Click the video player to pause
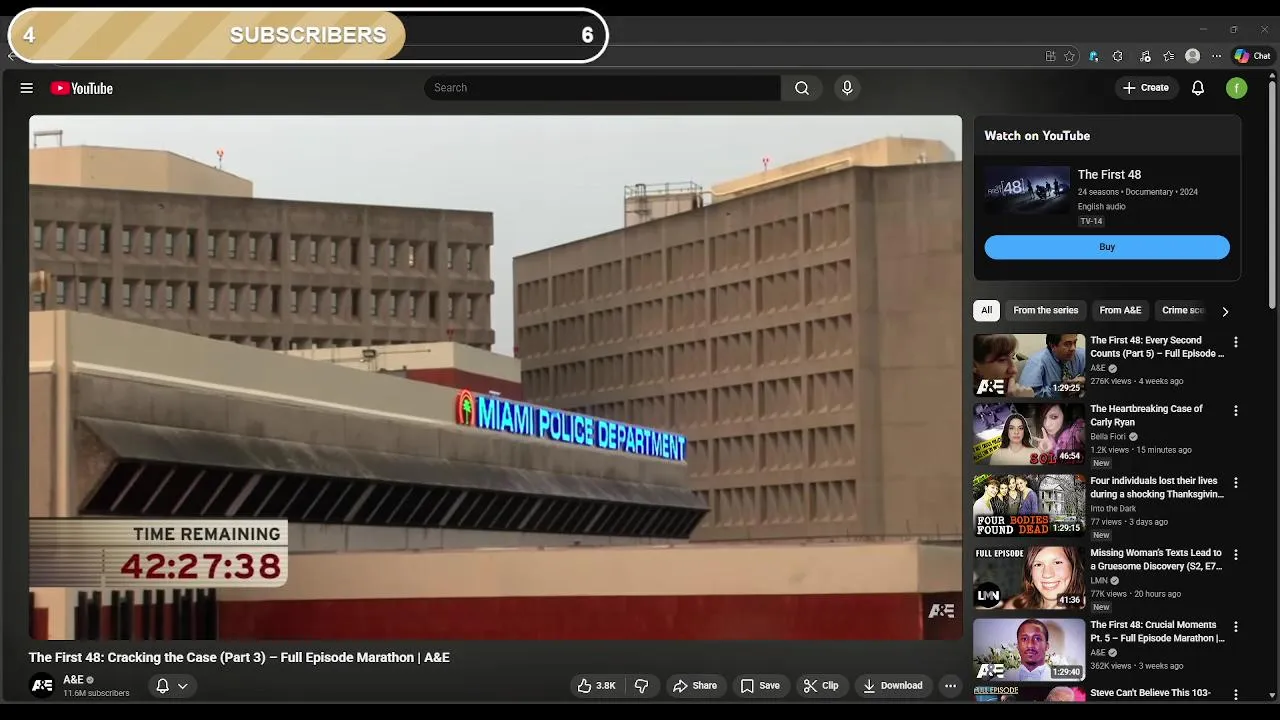Viewport: 1280px width, 720px height. [x=495, y=377]
